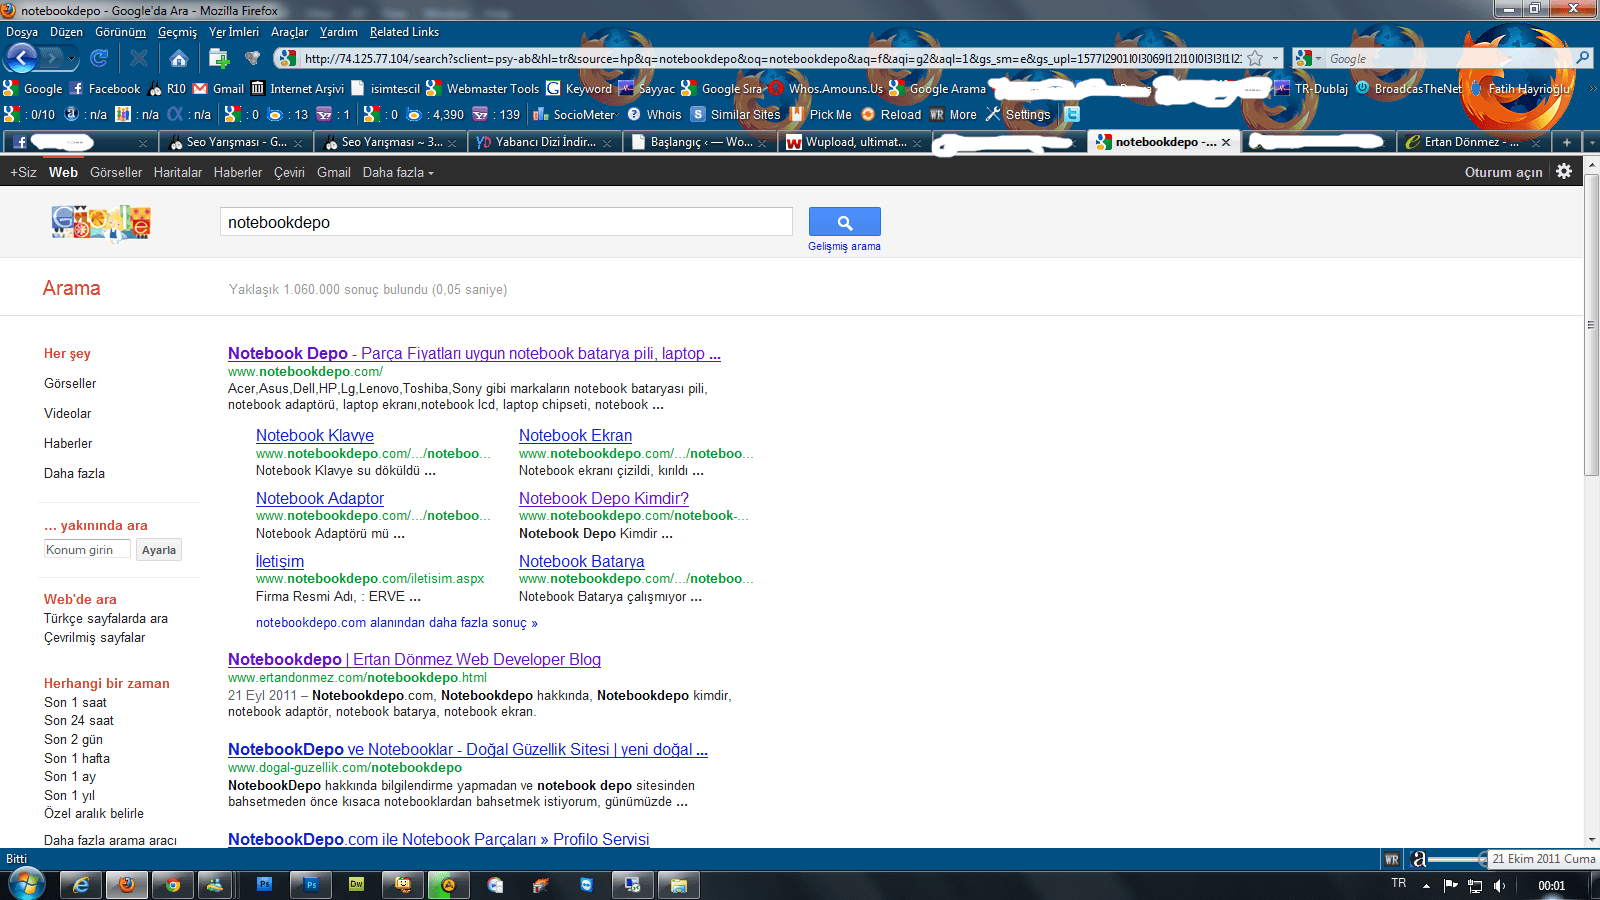Image resolution: width=1600 pixels, height=900 pixels.
Task: Close the notebookdepo tab
Action: point(1226,142)
